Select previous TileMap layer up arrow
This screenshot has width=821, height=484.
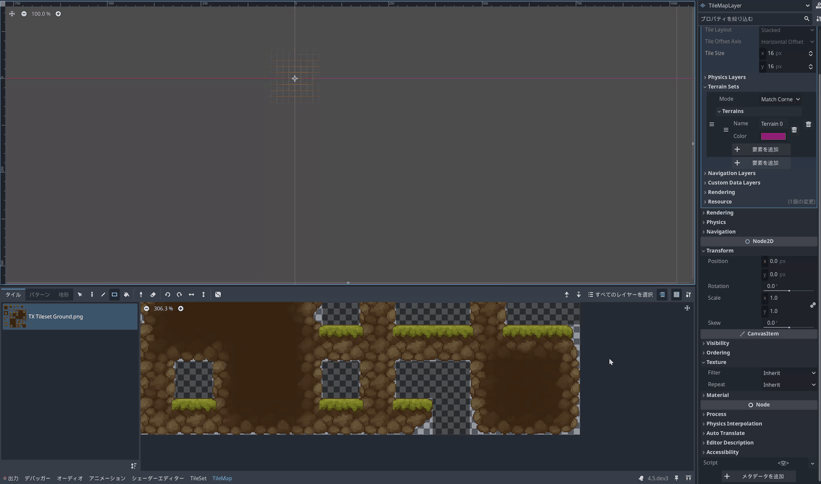tap(566, 294)
